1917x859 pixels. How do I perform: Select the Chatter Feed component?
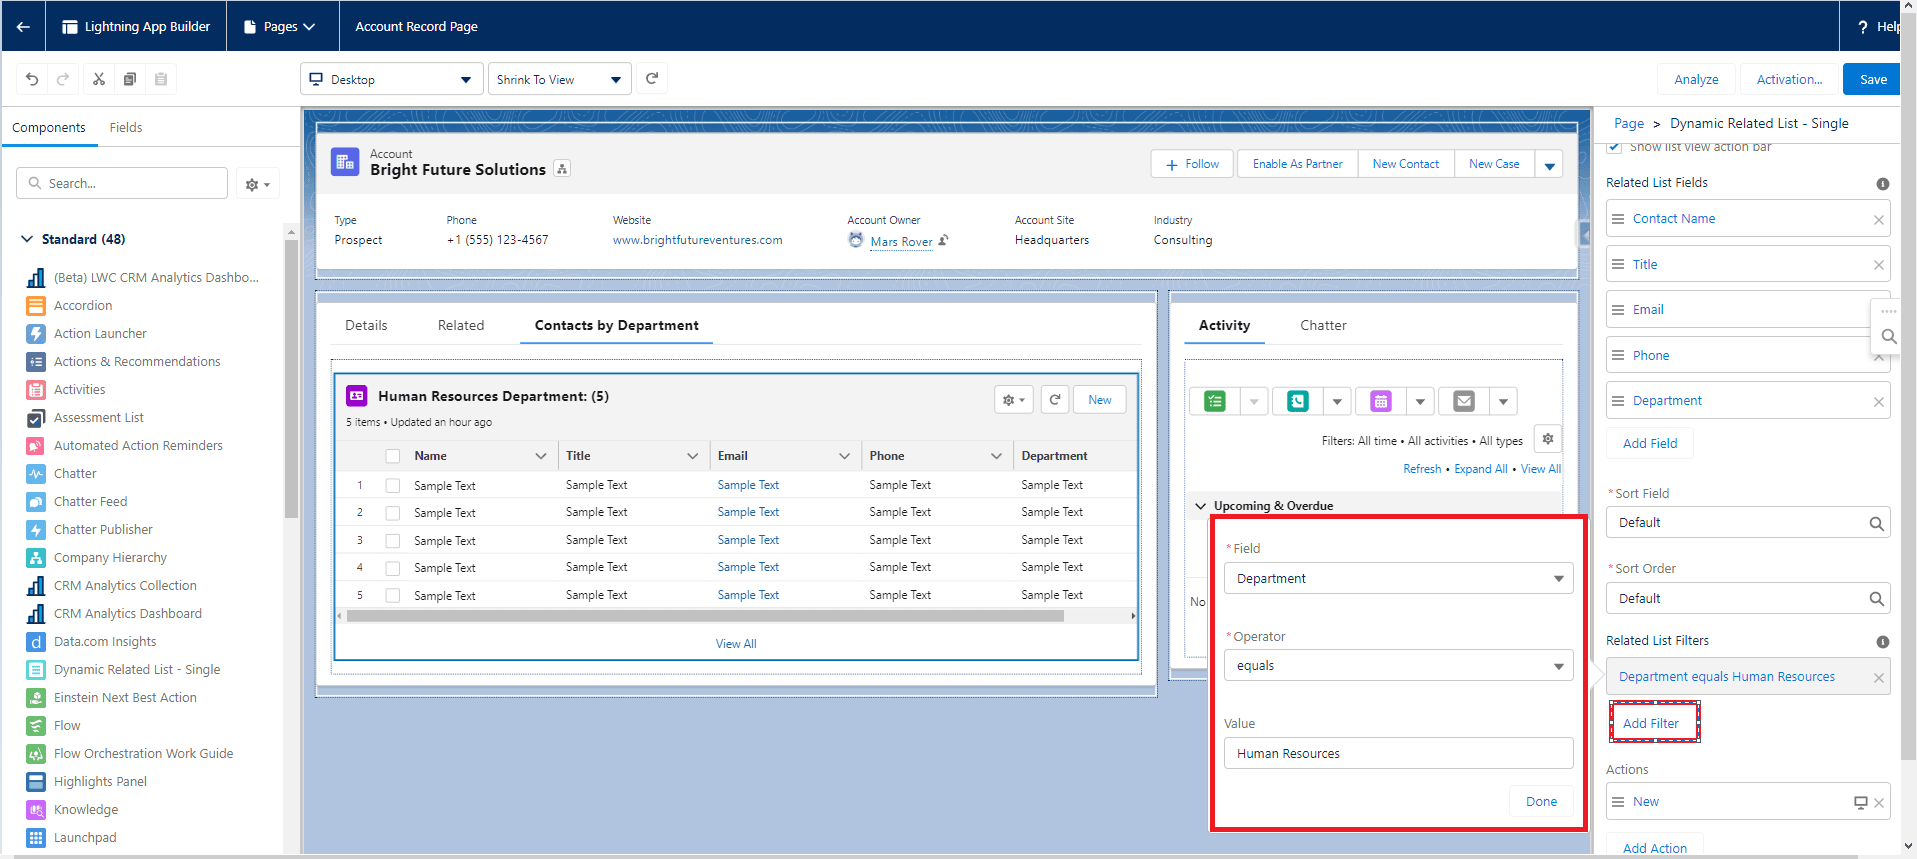point(90,502)
